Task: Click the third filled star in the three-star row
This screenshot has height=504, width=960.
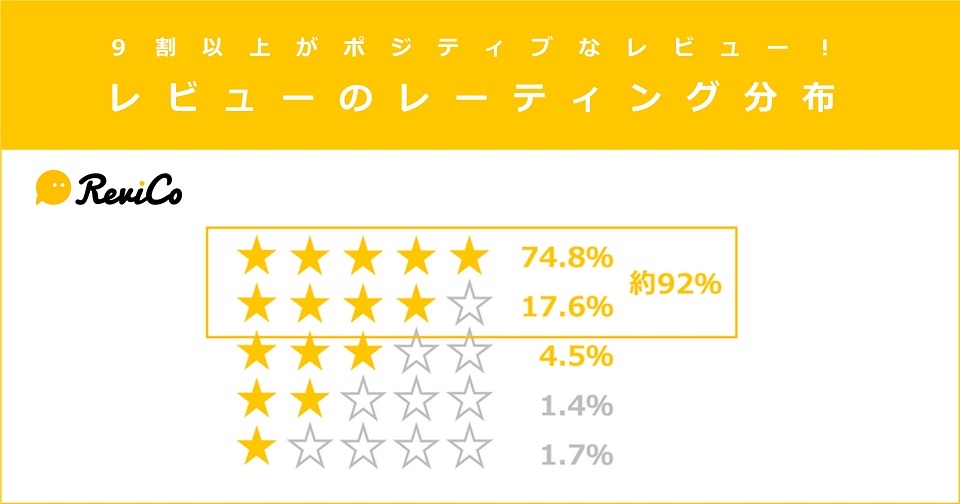Action: pos(363,353)
